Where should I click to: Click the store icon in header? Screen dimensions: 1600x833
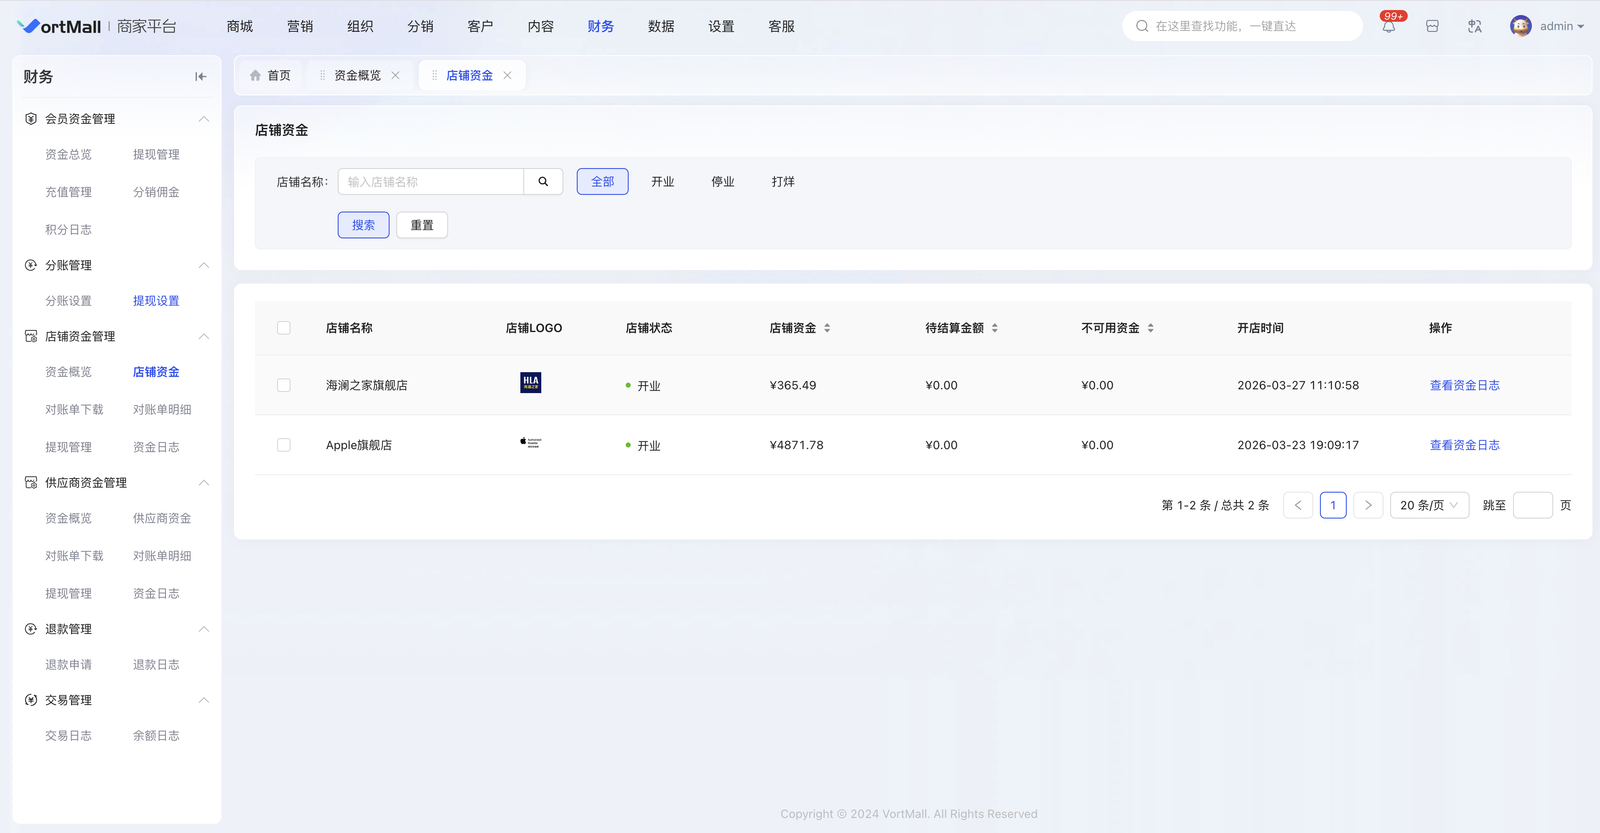pos(1432,27)
